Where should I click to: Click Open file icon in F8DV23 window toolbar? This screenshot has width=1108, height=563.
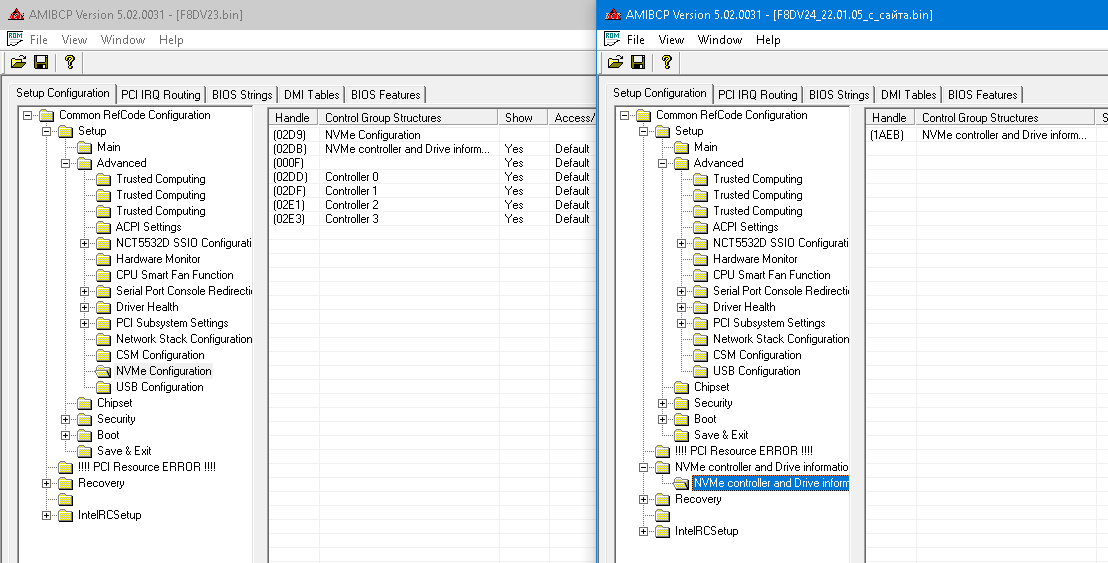tap(18, 62)
